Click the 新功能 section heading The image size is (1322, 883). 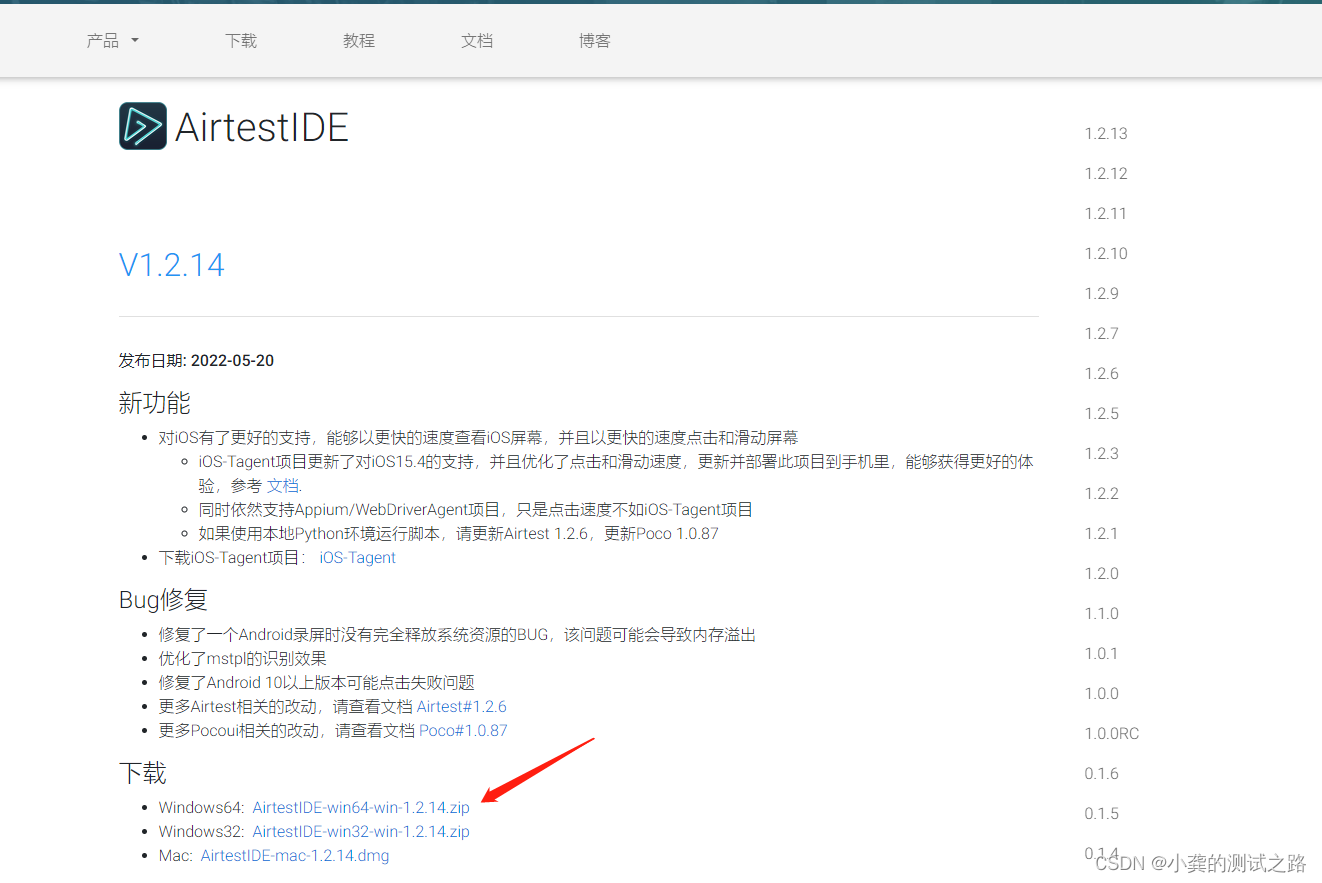155,403
